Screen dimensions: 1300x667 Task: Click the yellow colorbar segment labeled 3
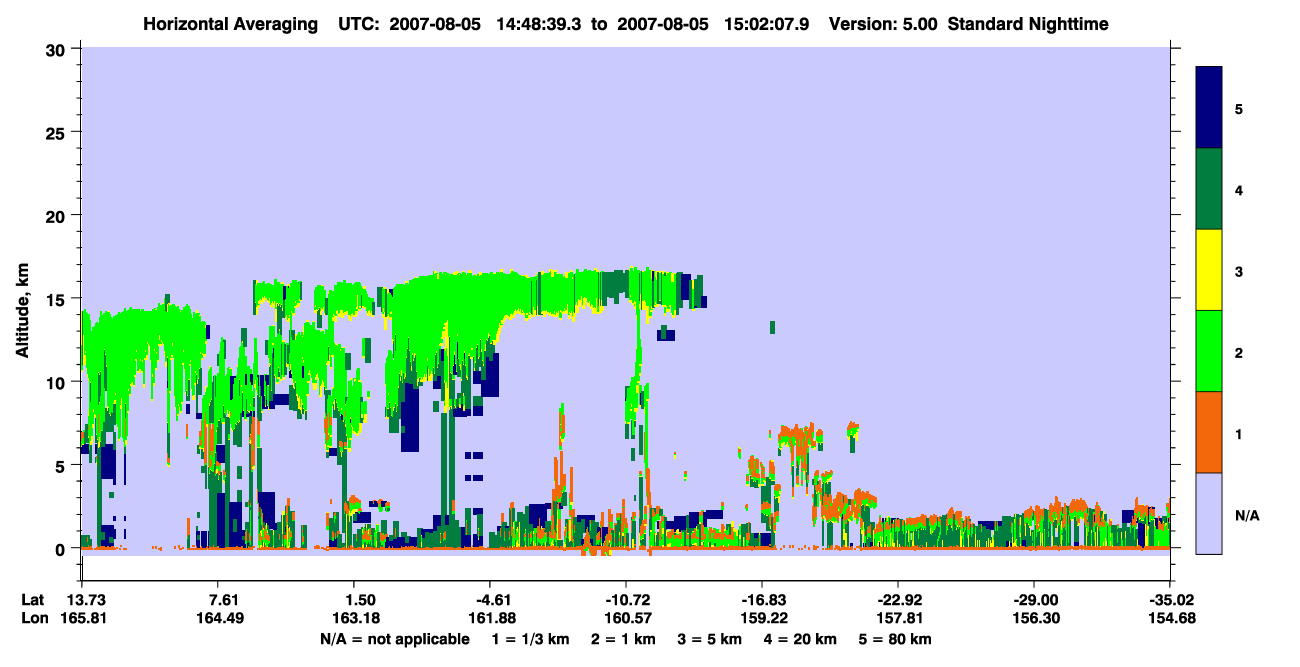(x=1209, y=270)
